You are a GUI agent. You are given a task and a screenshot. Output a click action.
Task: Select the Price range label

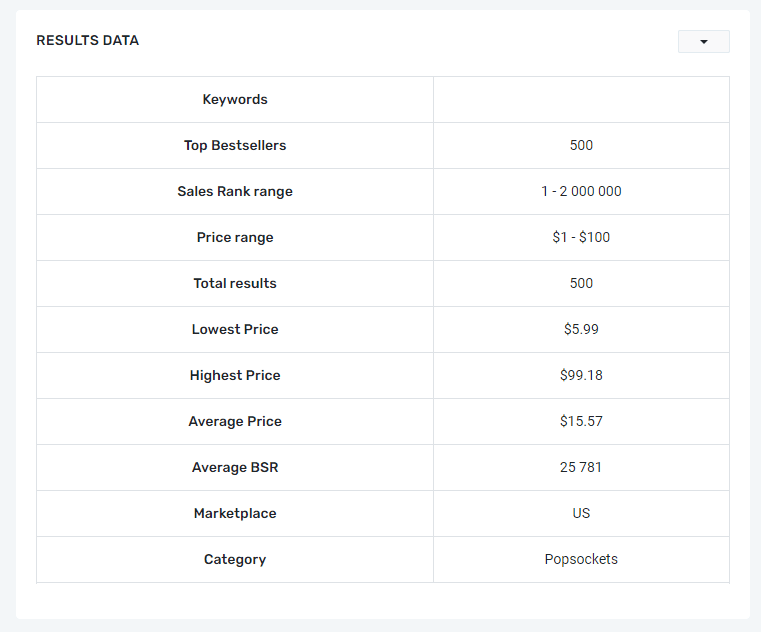pyautogui.click(x=235, y=237)
